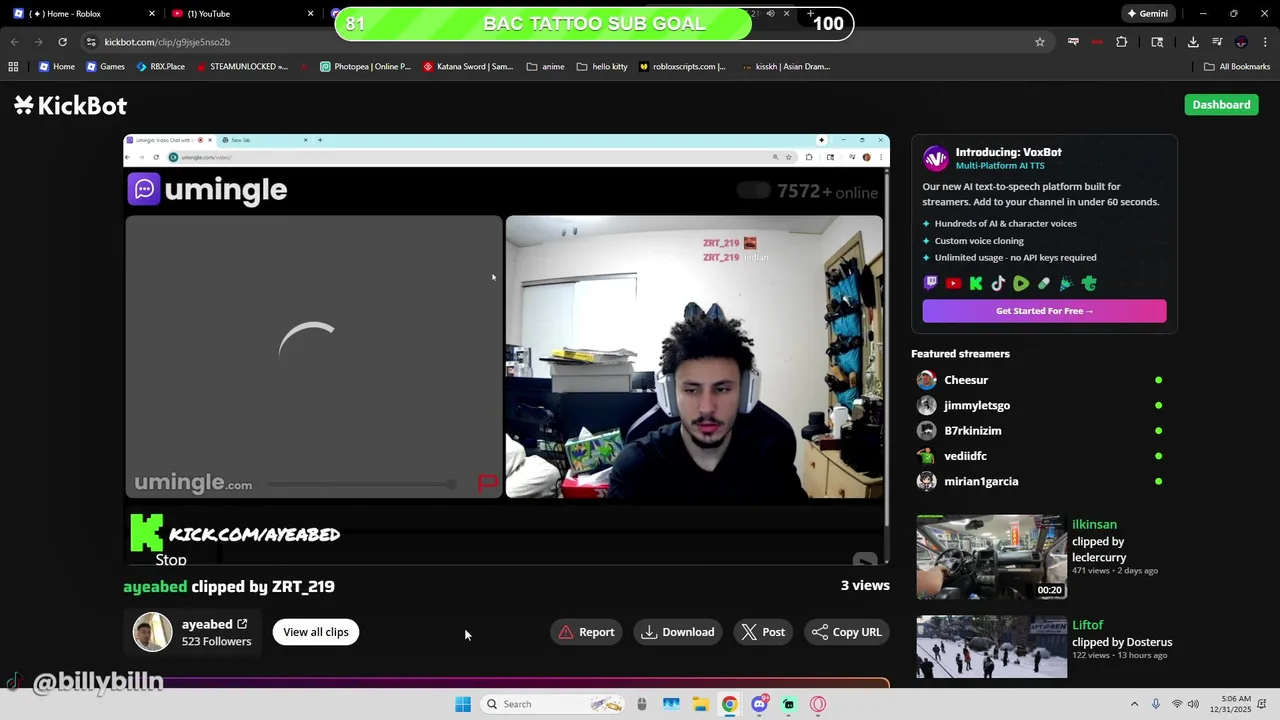1280x720 pixels.
Task: Click the Report button
Action: tap(586, 632)
